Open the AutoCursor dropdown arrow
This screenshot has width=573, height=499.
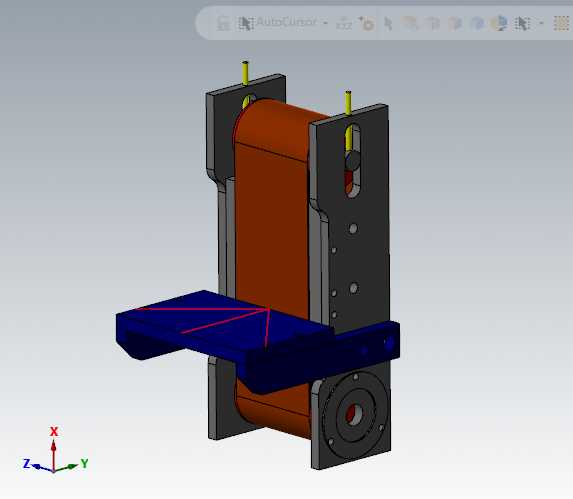pos(325,23)
